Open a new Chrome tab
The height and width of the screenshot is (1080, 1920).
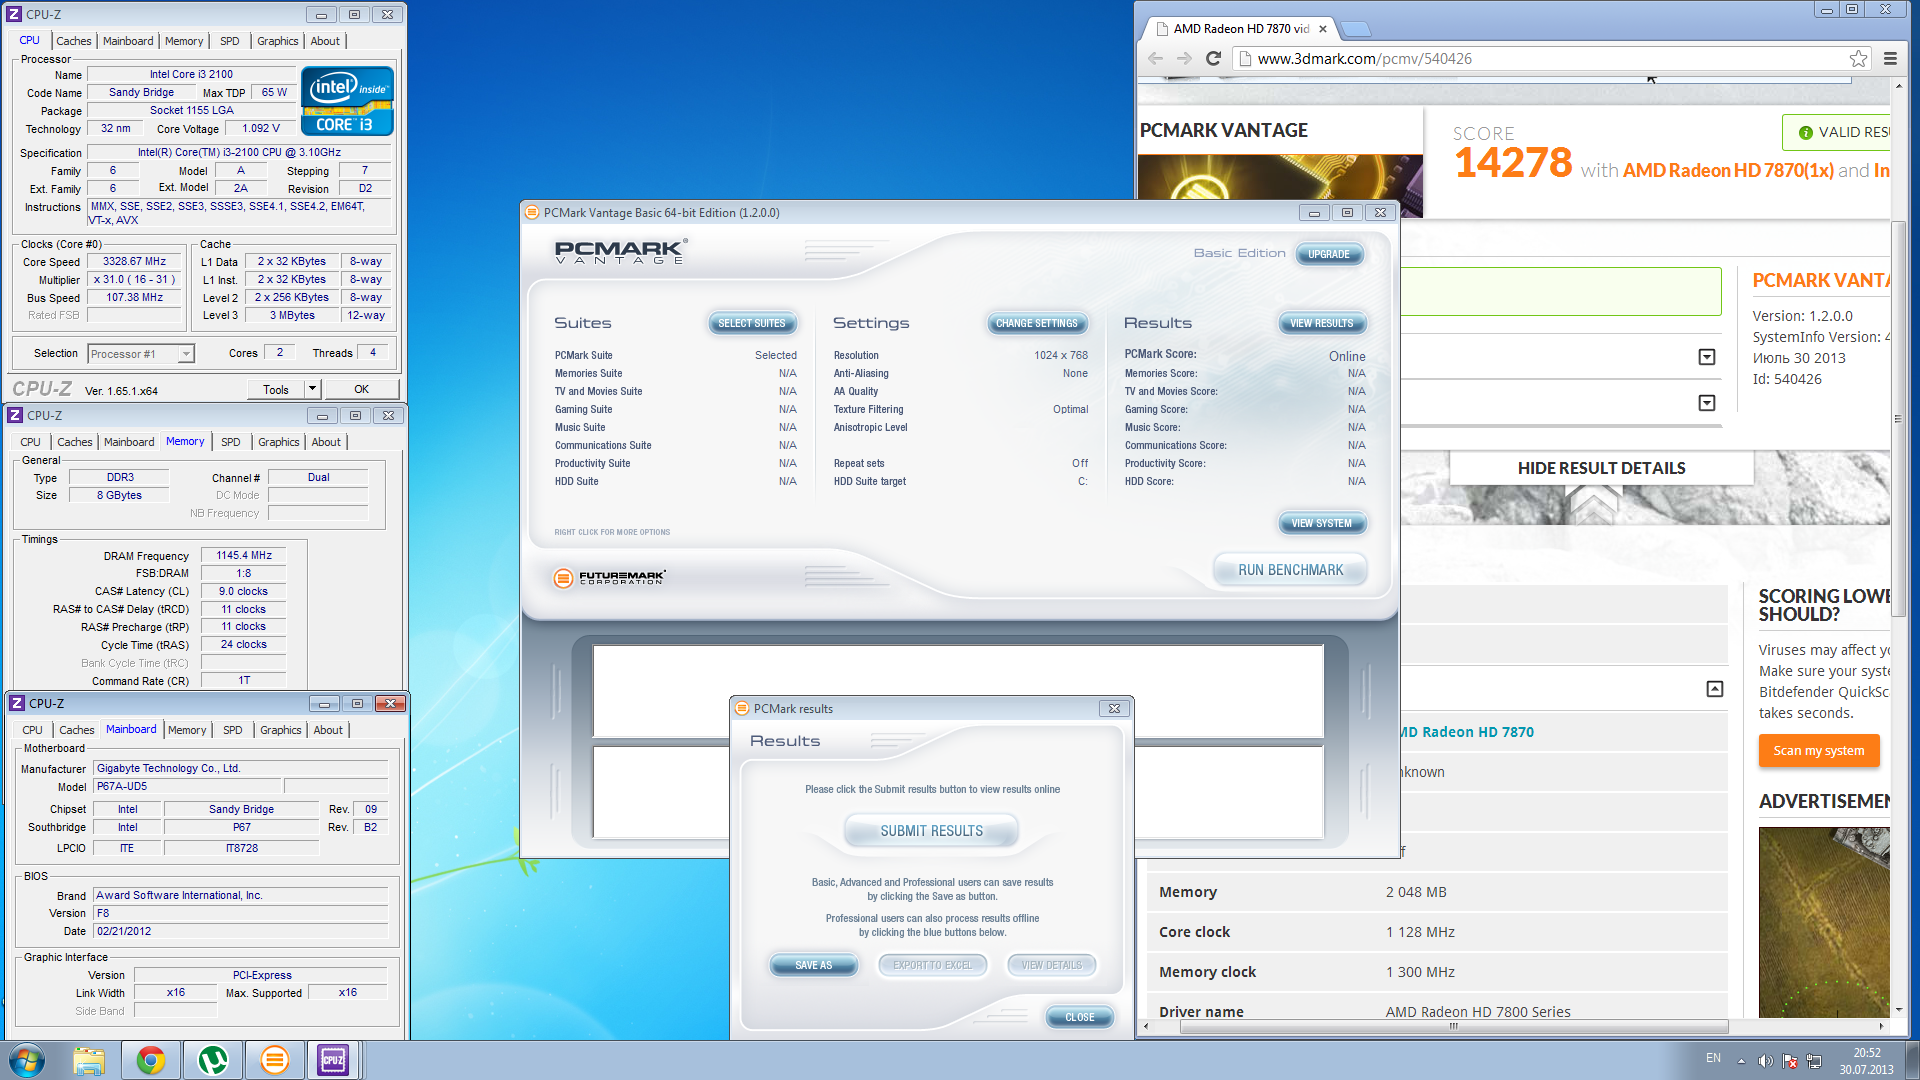pyautogui.click(x=1354, y=29)
